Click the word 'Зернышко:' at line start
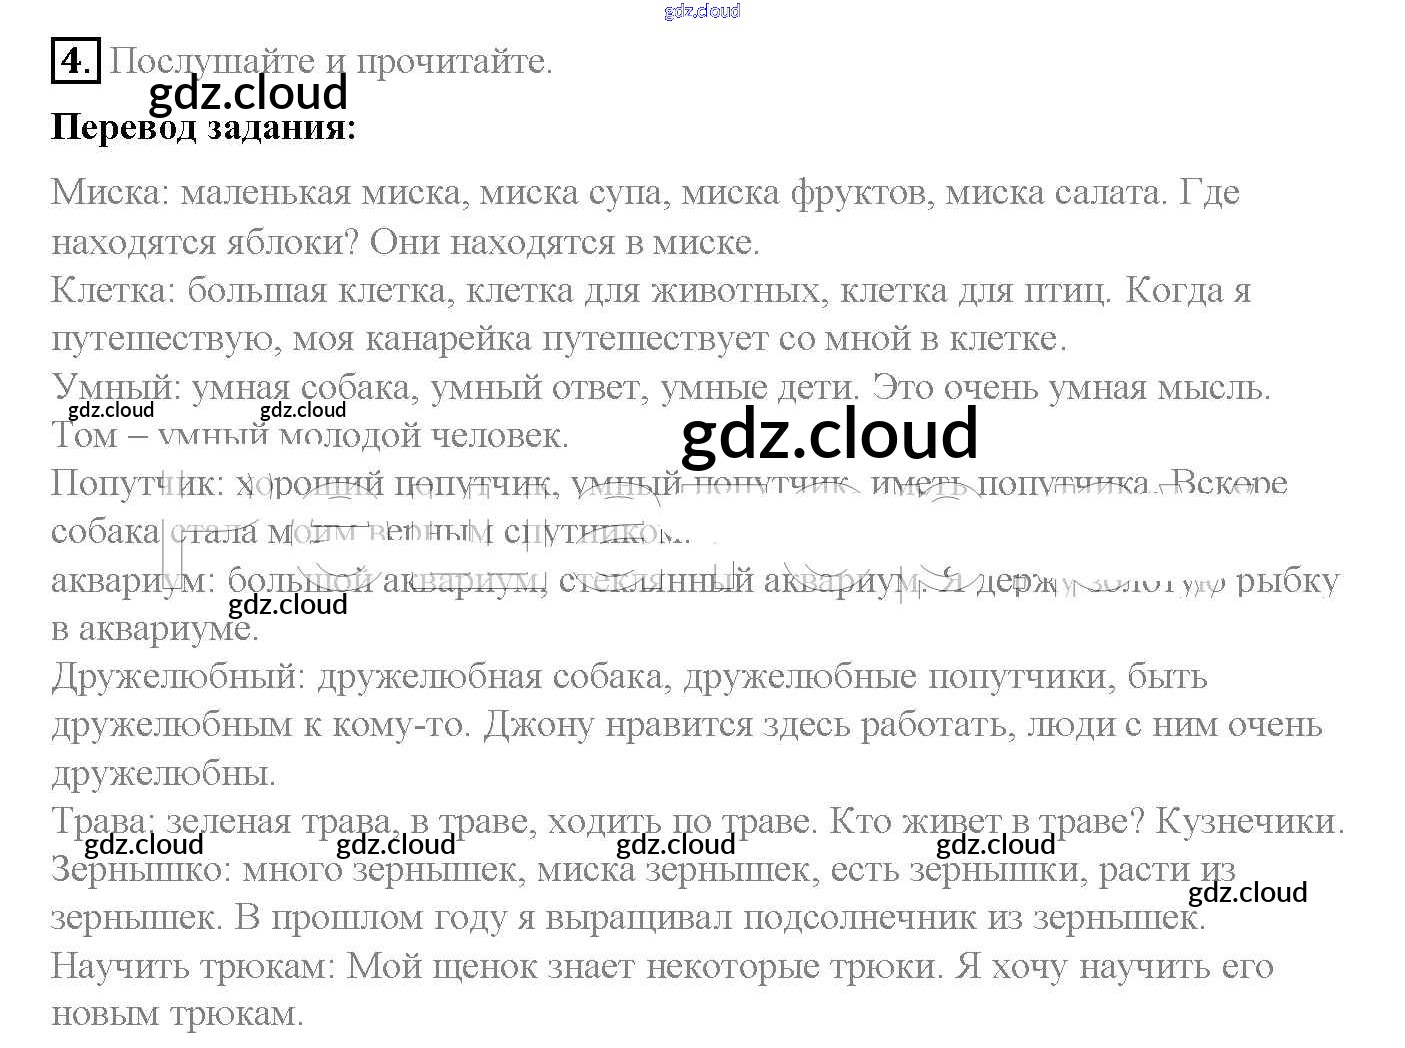 pyautogui.click(x=141, y=870)
